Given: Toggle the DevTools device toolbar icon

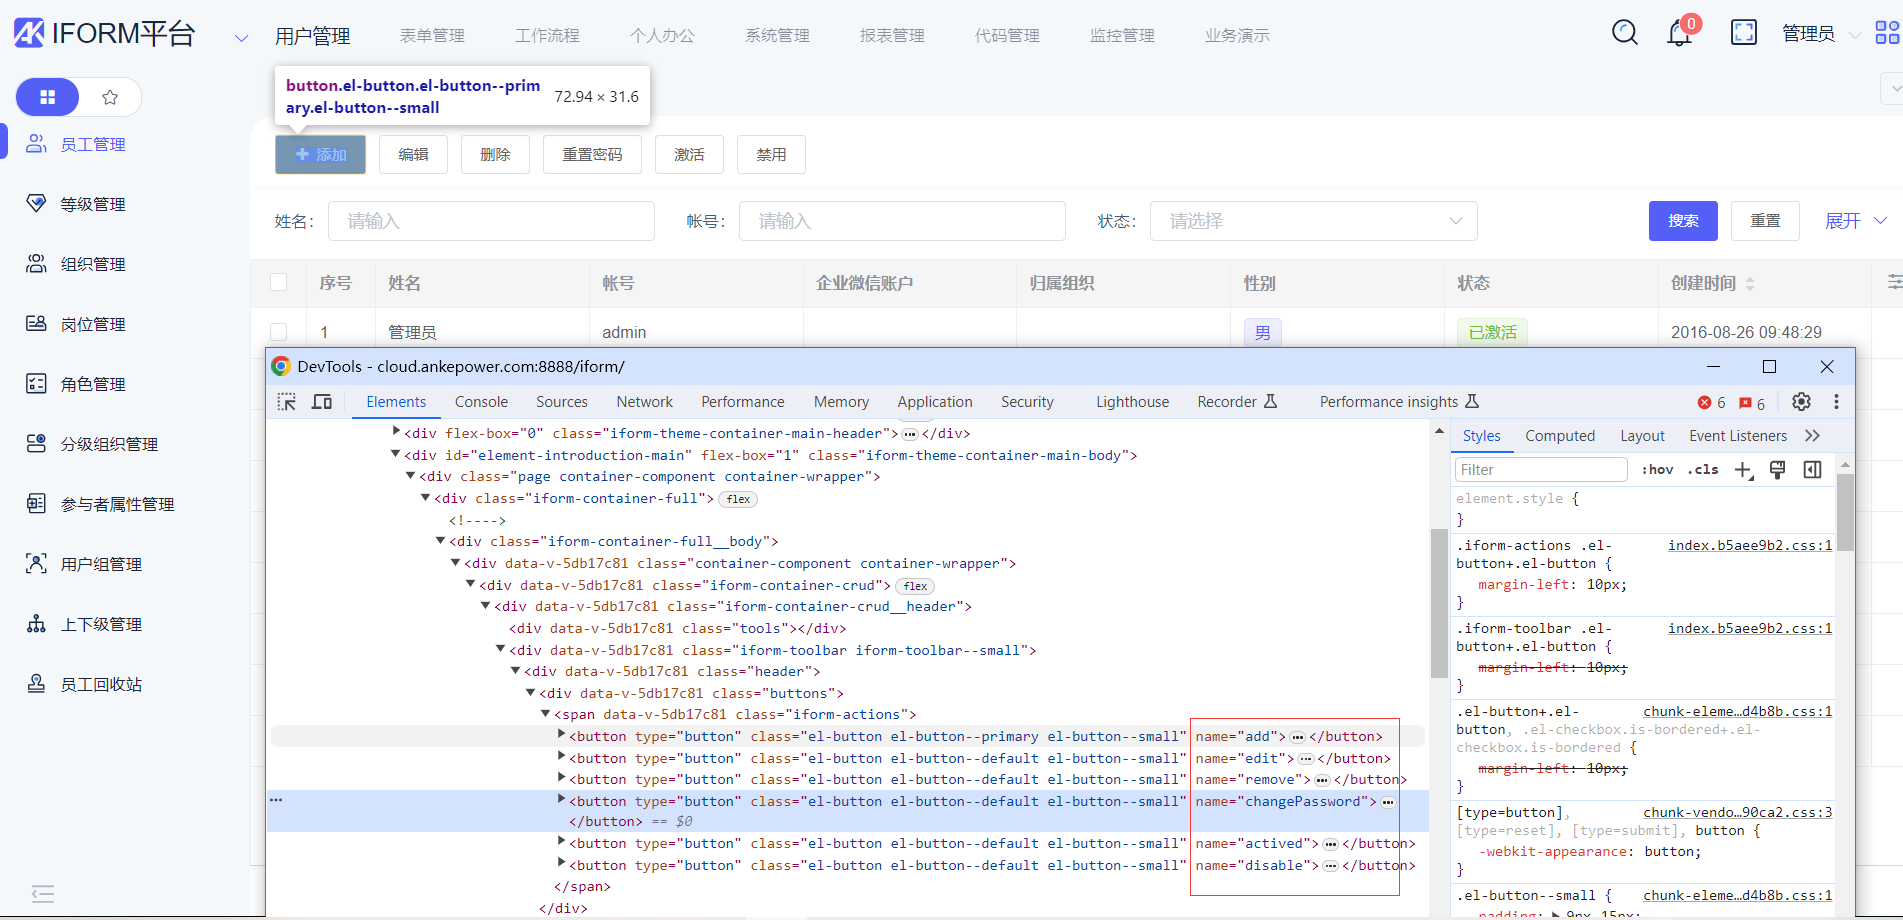Looking at the screenshot, I should click(x=322, y=402).
